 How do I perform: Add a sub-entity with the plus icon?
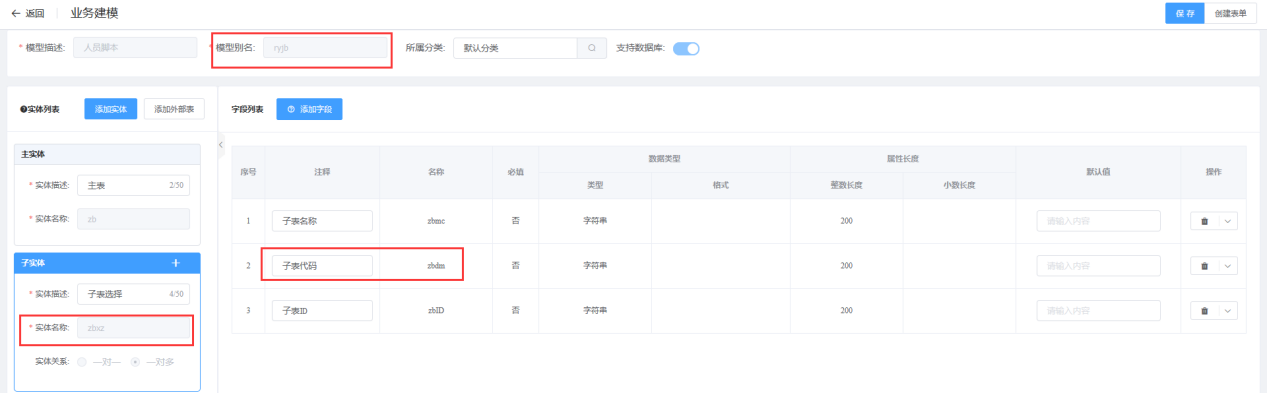point(176,262)
